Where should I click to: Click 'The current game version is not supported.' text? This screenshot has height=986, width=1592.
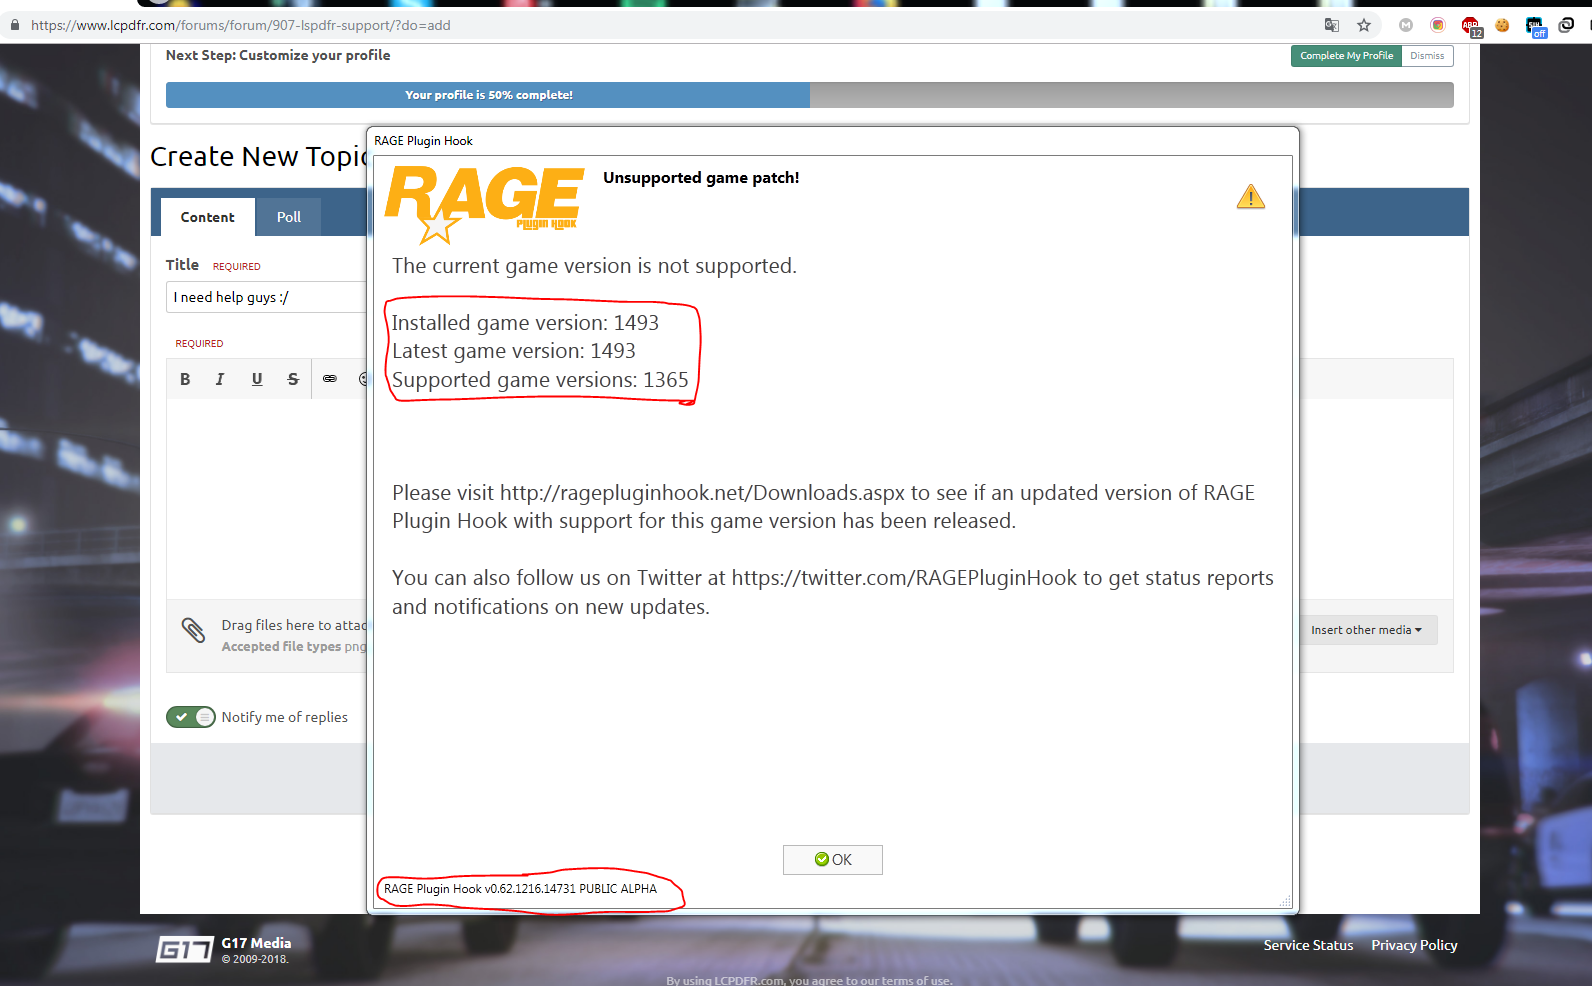click(594, 266)
